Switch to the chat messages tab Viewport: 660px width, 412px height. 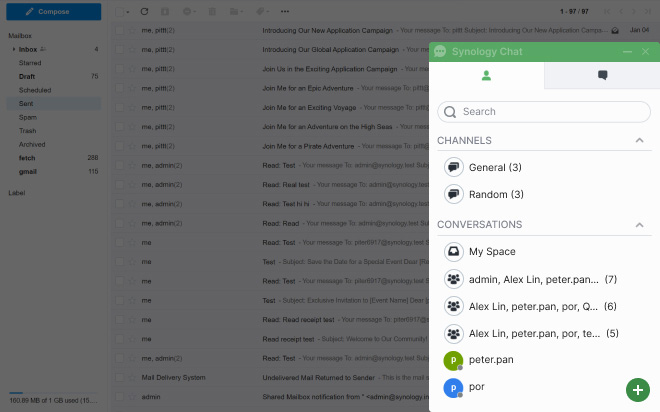click(x=602, y=75)
